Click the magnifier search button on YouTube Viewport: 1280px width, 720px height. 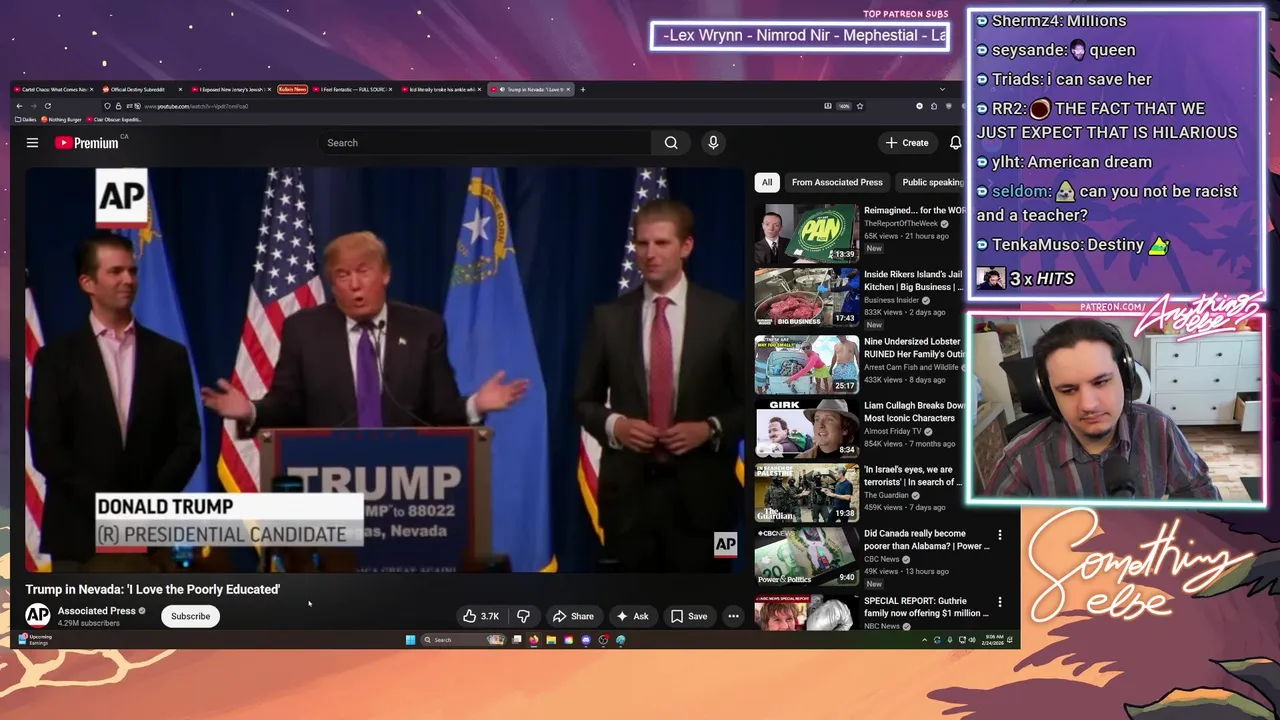pos(671,143)
